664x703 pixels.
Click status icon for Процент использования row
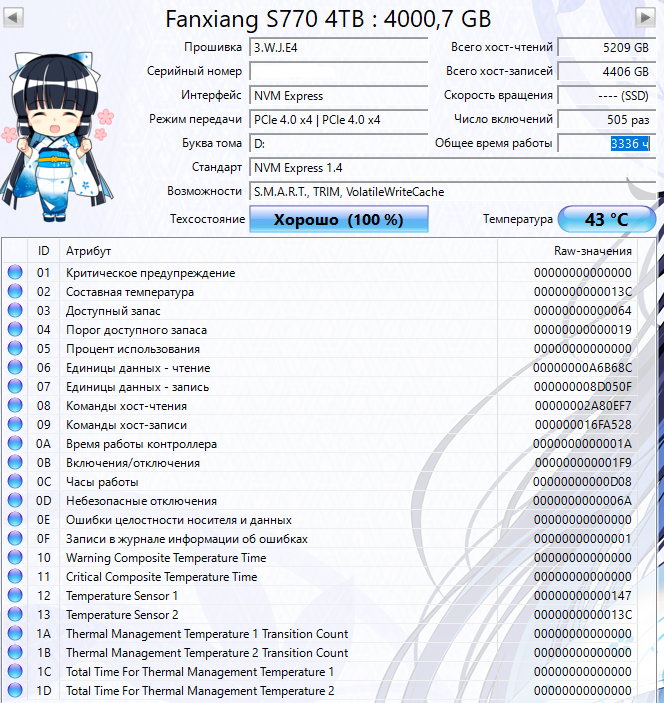pos(15,348)
